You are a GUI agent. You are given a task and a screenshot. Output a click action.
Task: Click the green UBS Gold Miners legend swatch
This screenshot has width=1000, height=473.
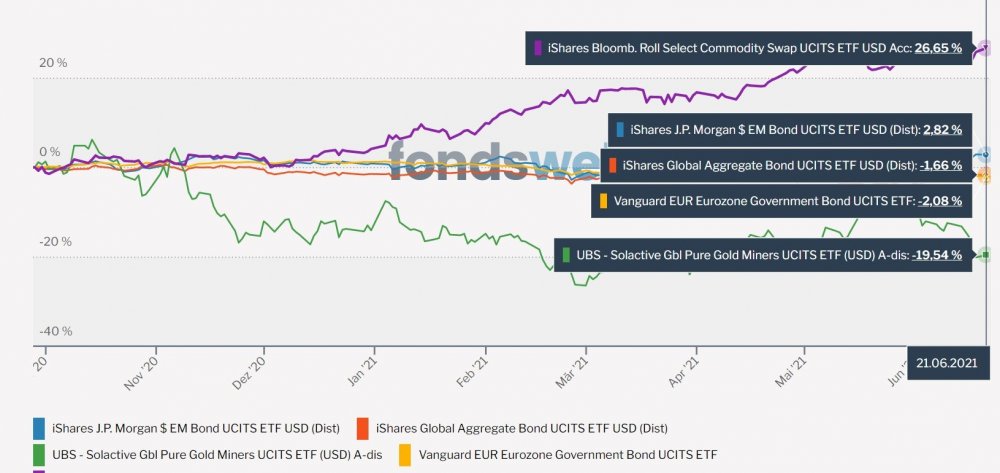(40, 453)
